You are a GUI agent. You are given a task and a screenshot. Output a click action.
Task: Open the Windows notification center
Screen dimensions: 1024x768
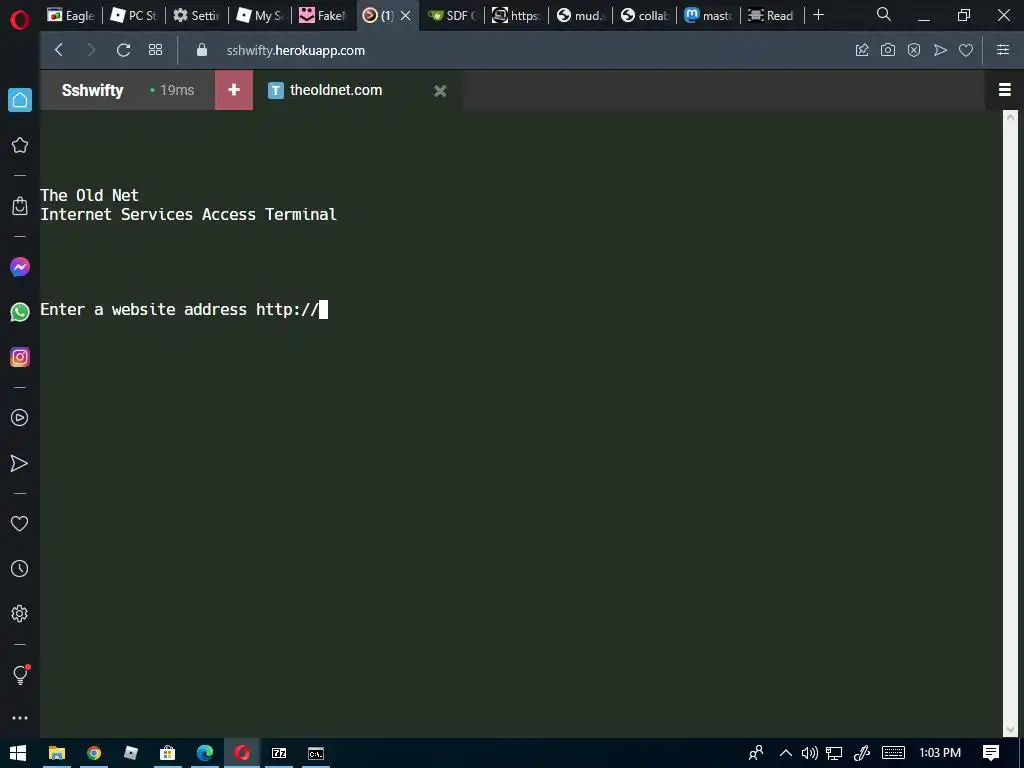991,753
